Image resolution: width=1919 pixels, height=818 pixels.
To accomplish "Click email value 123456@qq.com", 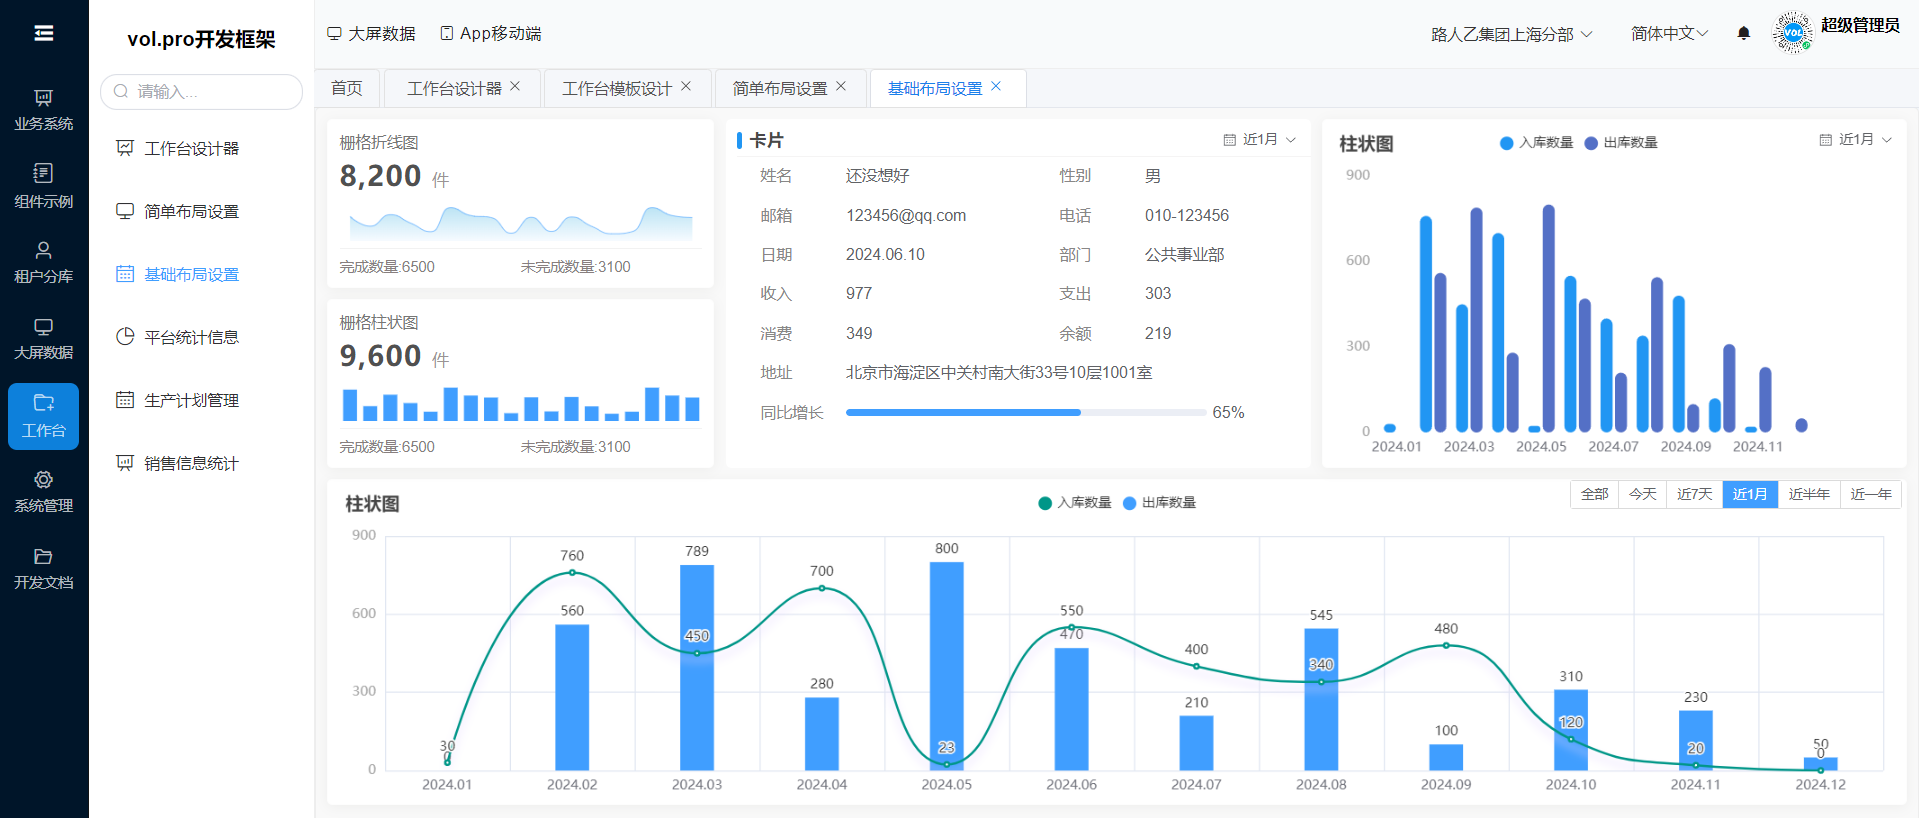I will (906, 215).
